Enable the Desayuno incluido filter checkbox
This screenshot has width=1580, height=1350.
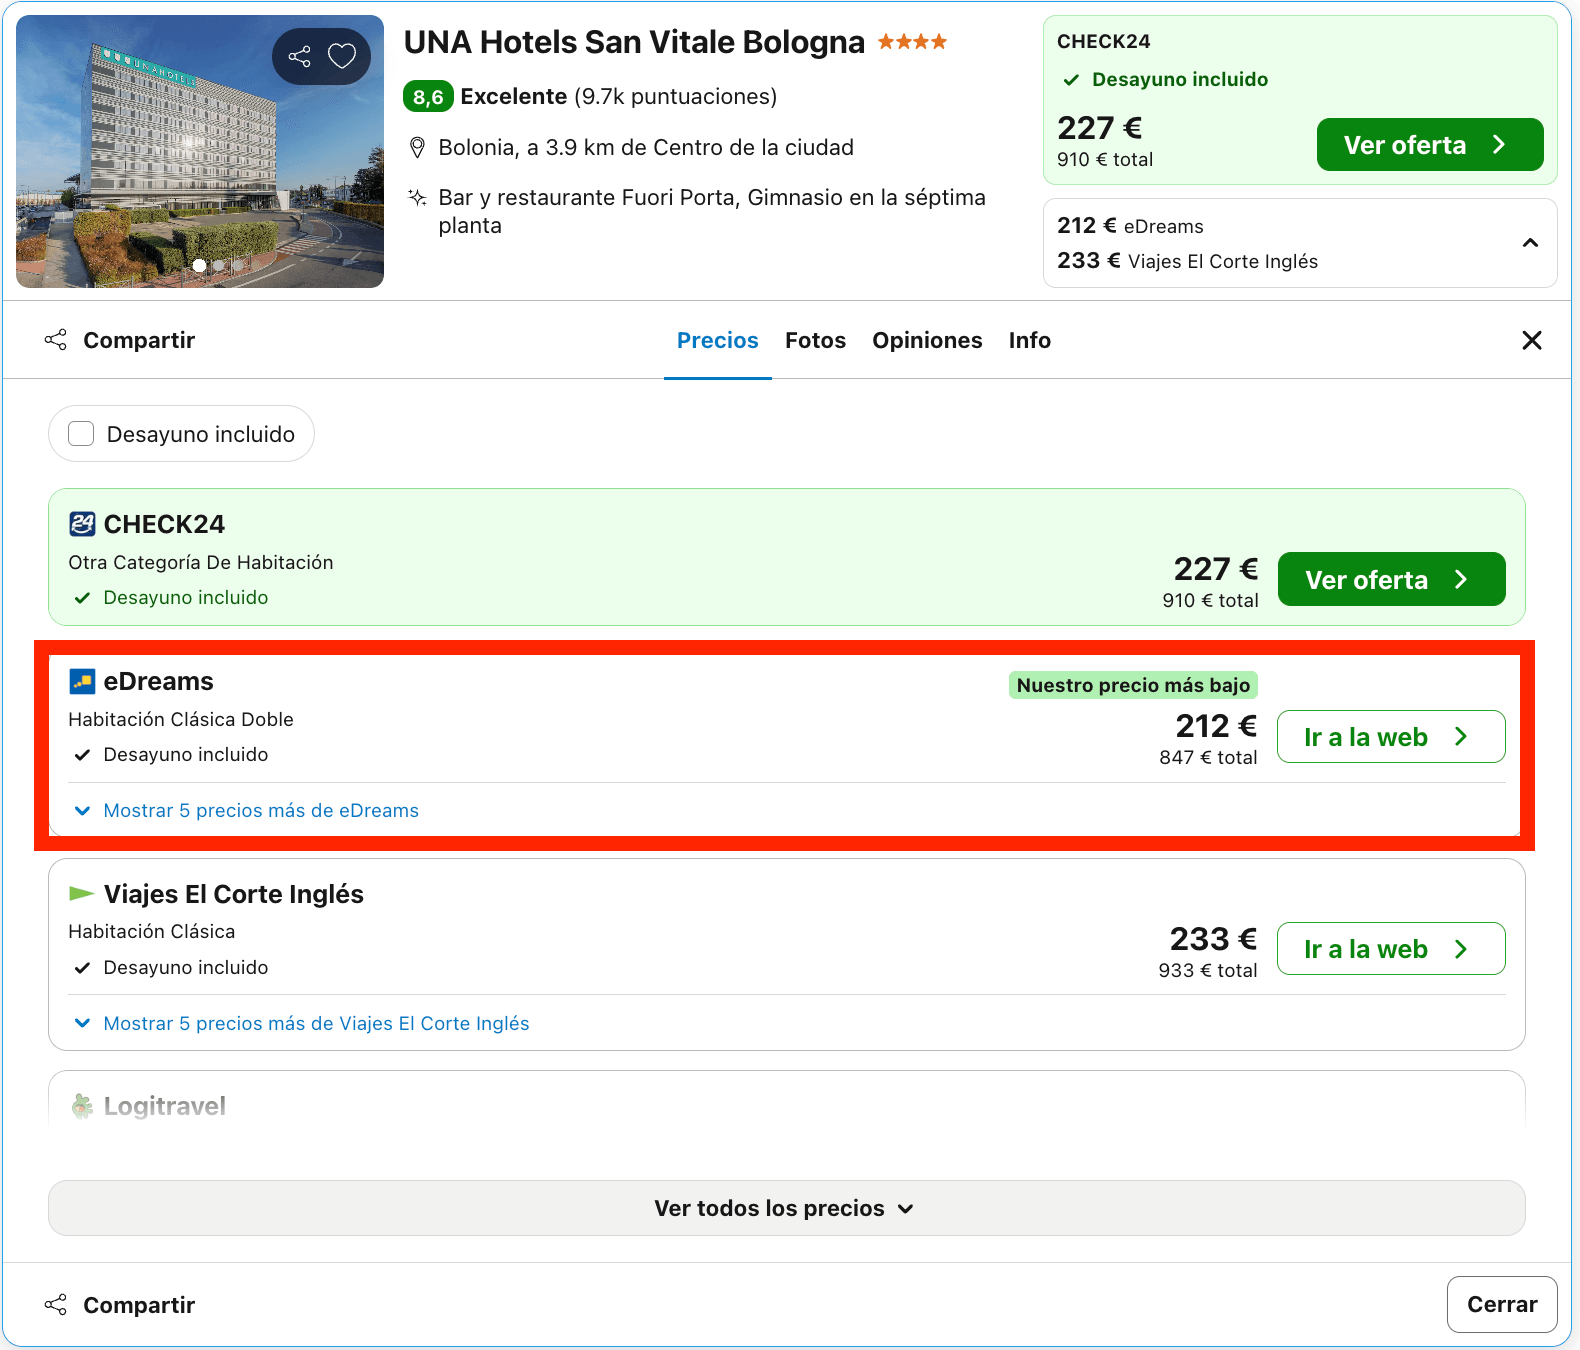tap(81, 433)
